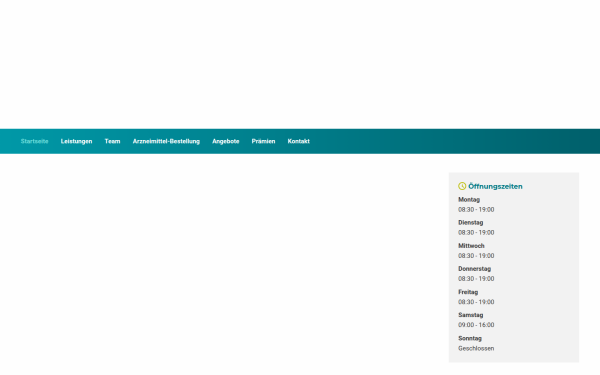This screenshot has width=600, height=375.
Task: Select the Mittwoch label
Action: [x=471, y=246]
